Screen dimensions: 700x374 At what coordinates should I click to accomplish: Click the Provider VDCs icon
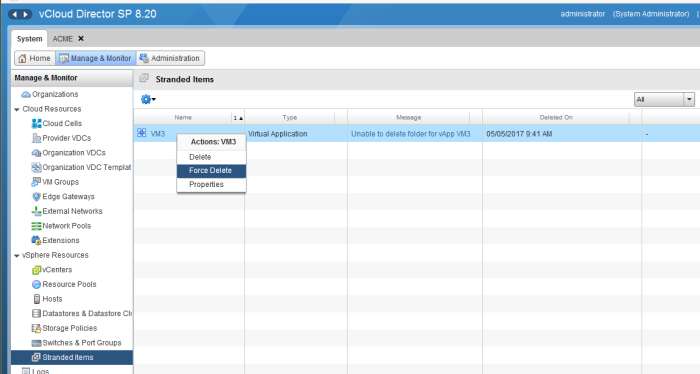[x=37, y=138]
